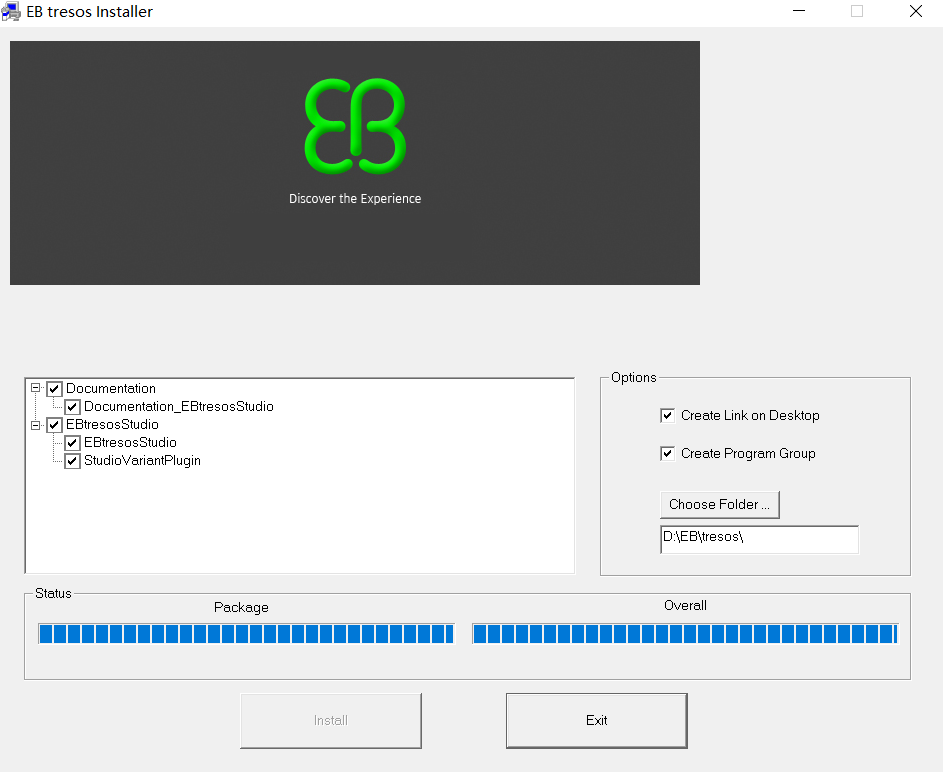Select the Documentation_EBtresosStudio tree item label
943x772 pixels.
[178, 407]
